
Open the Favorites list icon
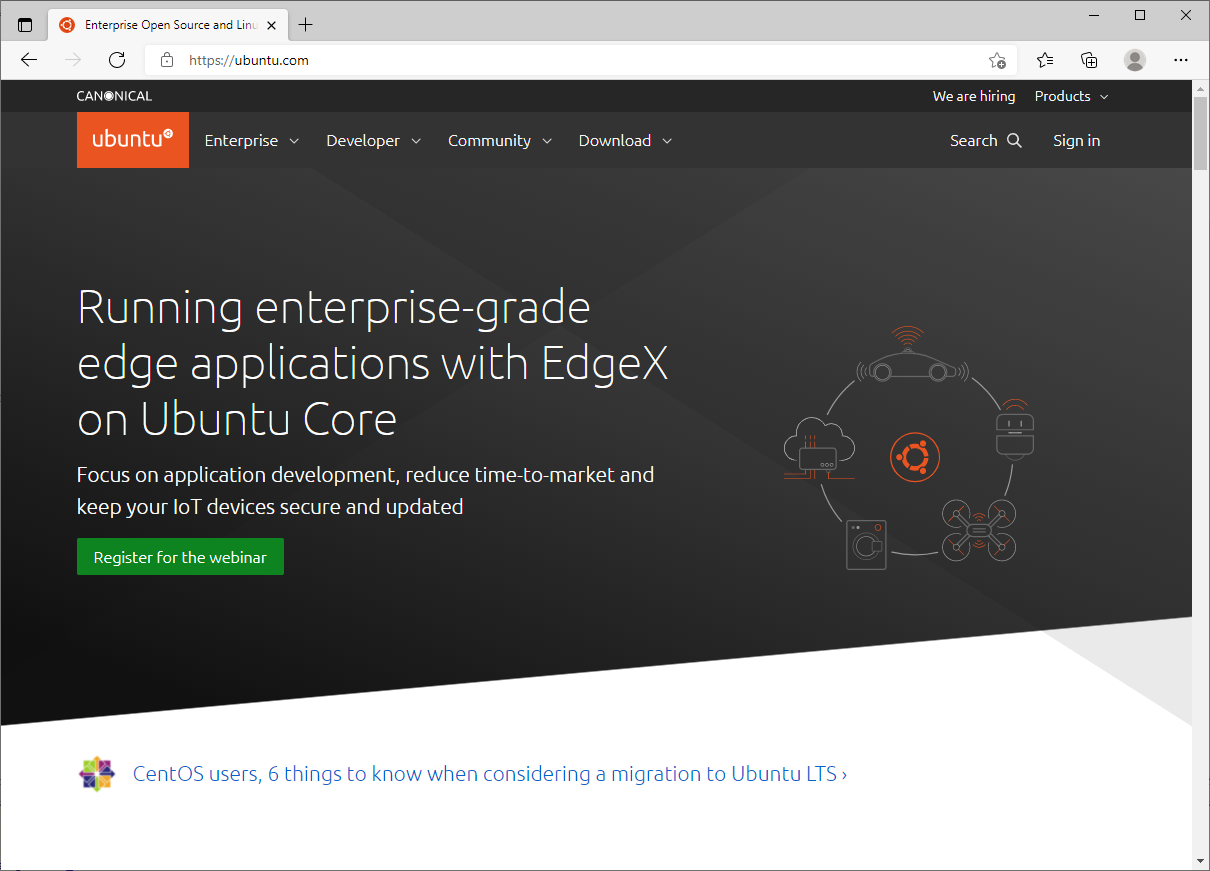click(1045, 60)
